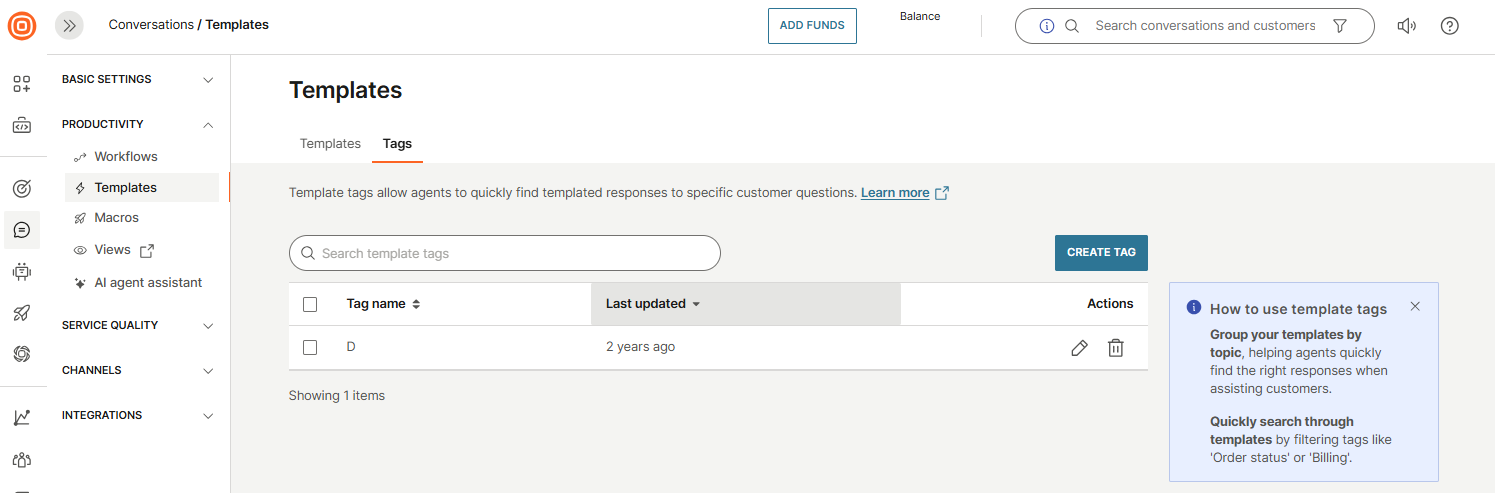Click the edit pencil icon for tag D
This screenshot has width=1495, height=493.
[x=1079, y=348]
